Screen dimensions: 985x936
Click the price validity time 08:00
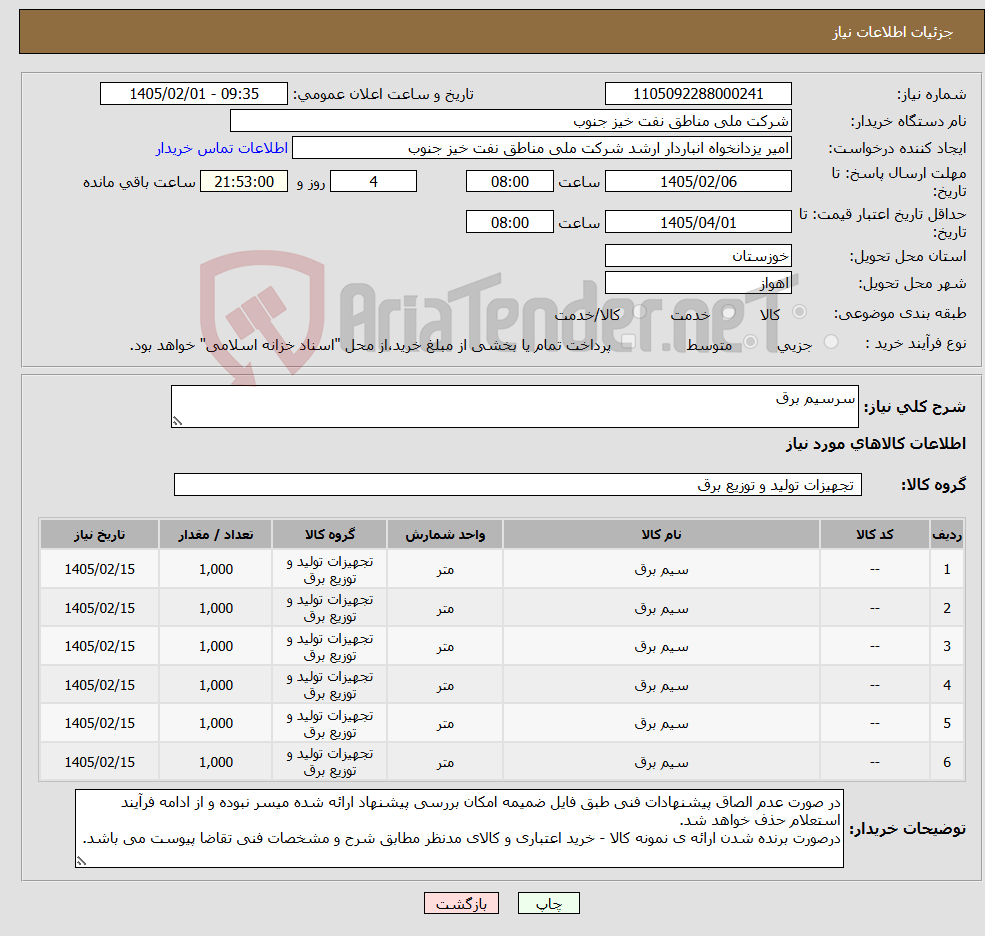pos(509,222)
